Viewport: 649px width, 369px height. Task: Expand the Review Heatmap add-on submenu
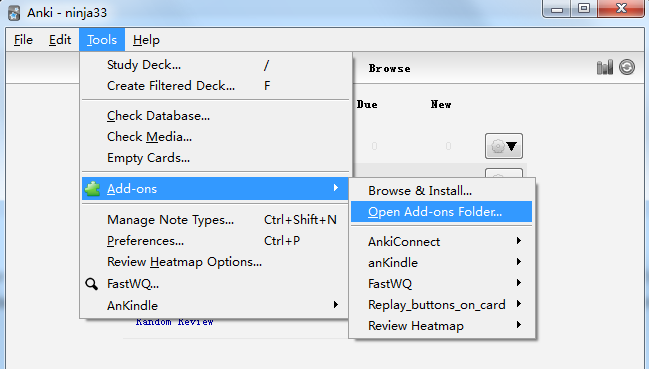click(441, 326)
